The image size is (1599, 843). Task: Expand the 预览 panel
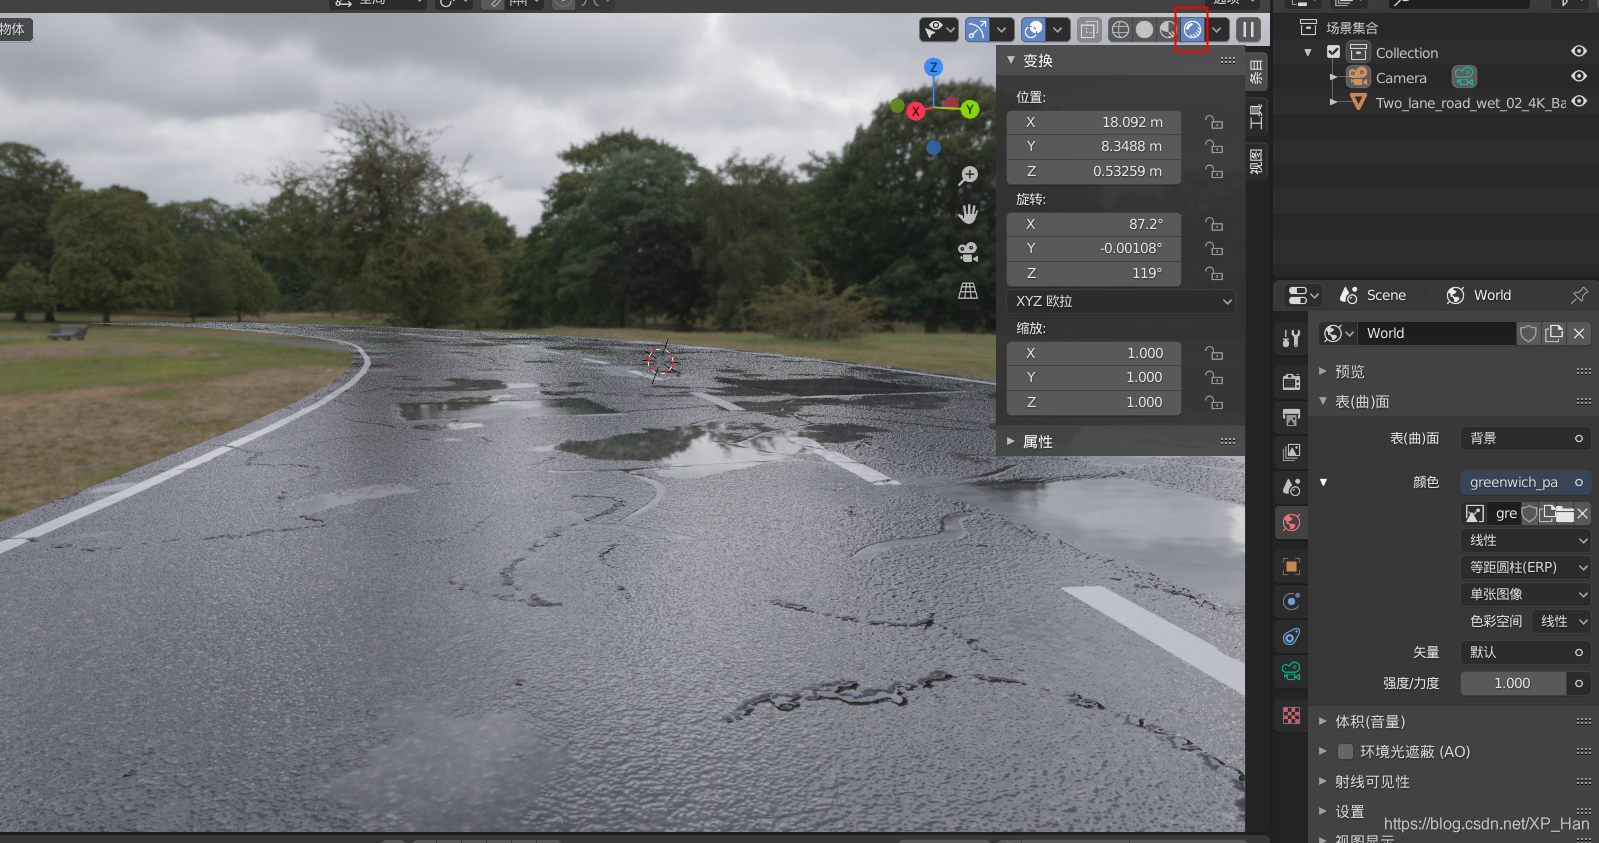point(1322,371)
